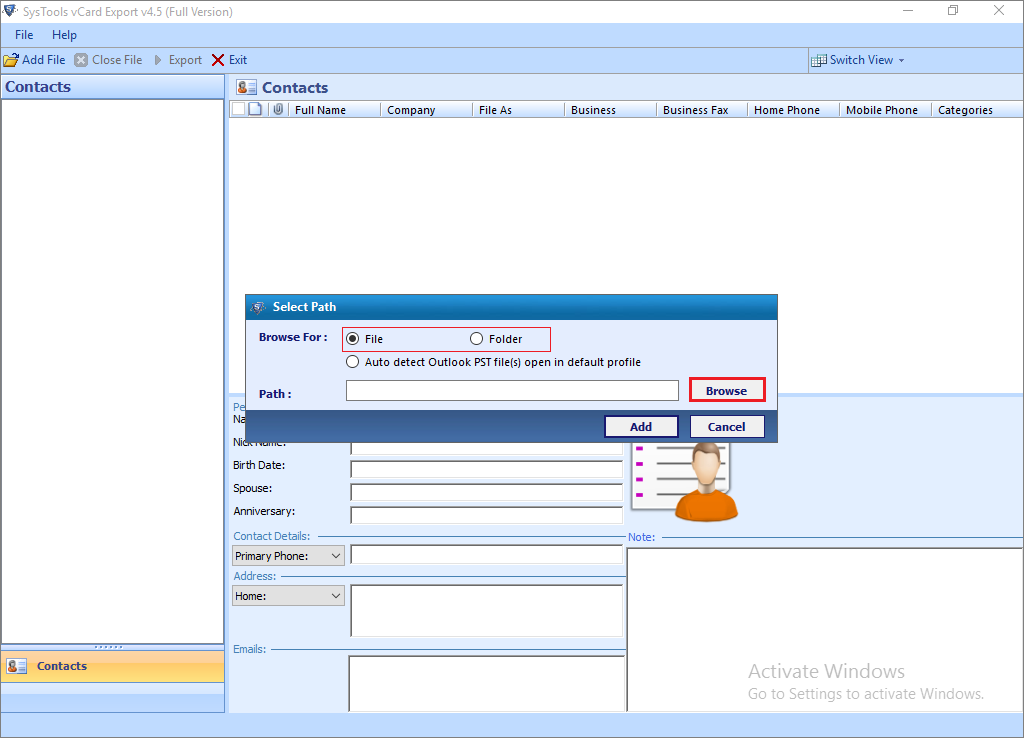
Task: Click the Path input field
Action: tap(513, 391)
